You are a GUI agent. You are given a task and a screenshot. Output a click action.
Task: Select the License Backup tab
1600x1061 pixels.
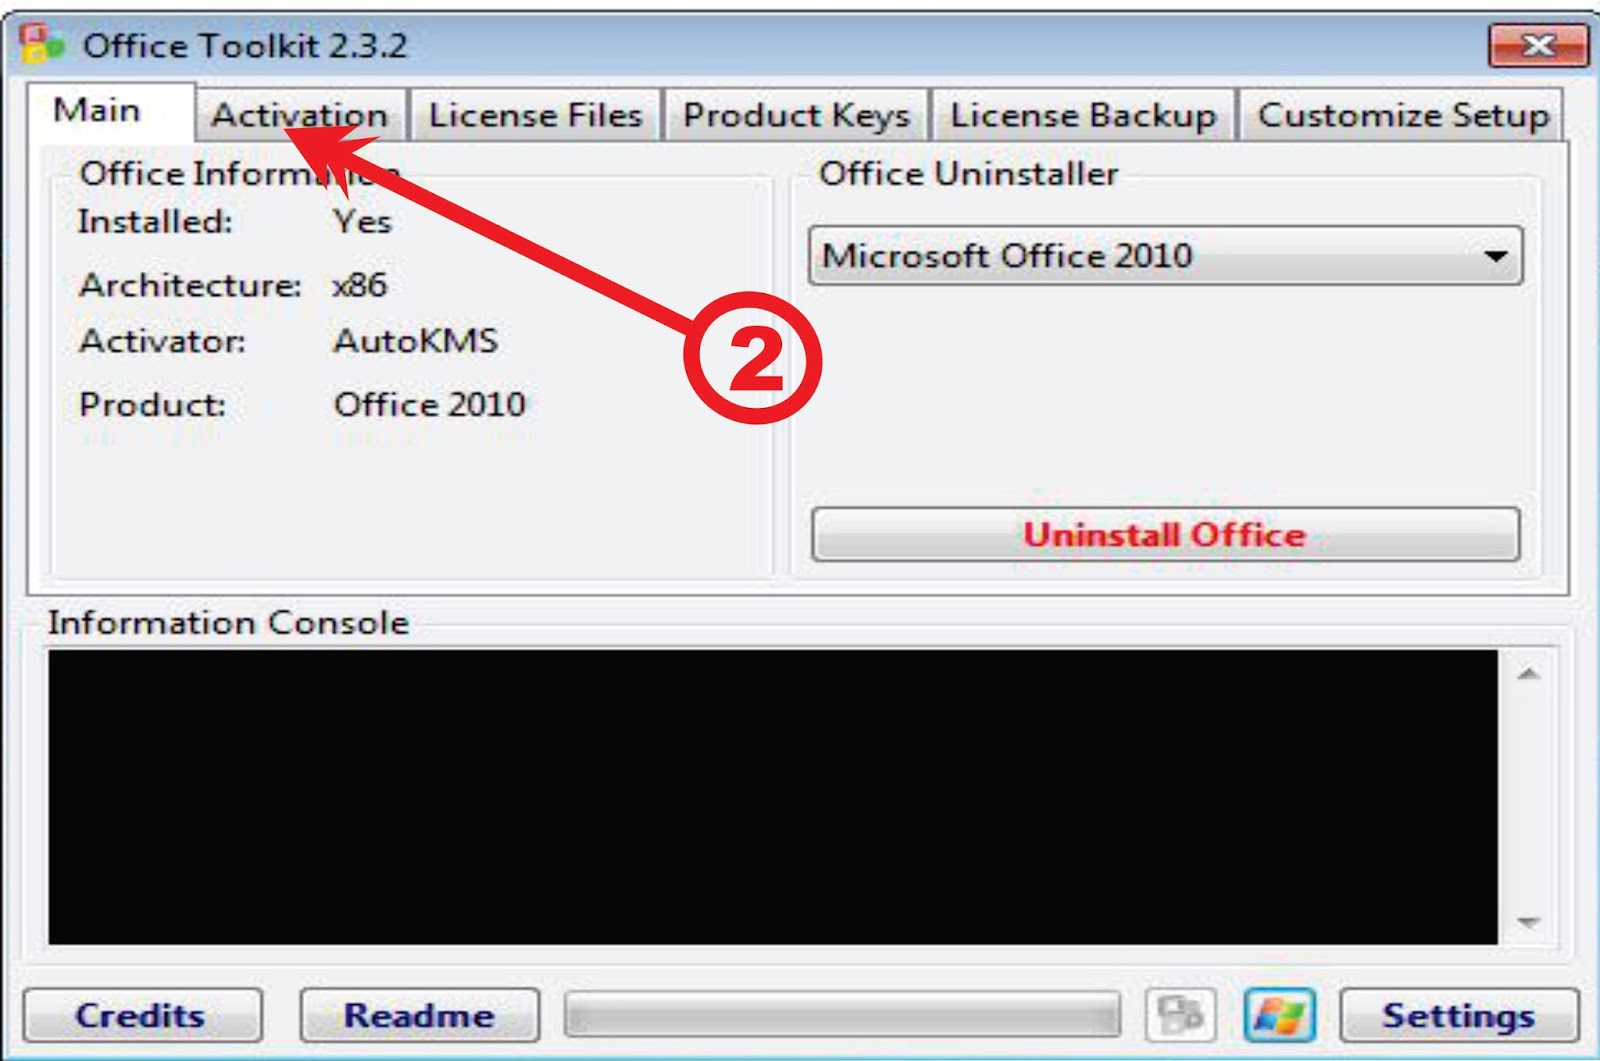(x=1083, y=115)
